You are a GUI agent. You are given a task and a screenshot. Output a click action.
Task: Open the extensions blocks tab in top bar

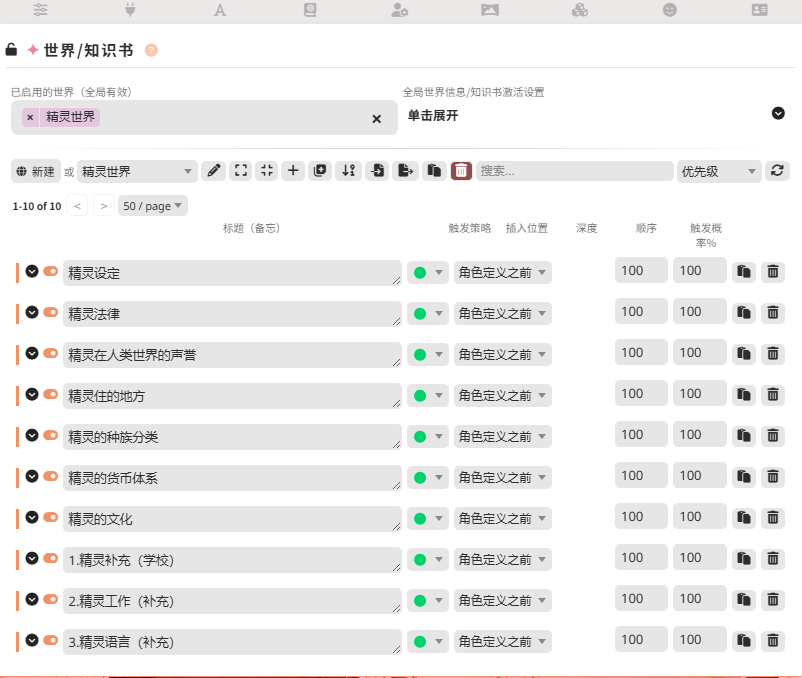[579, 10]
